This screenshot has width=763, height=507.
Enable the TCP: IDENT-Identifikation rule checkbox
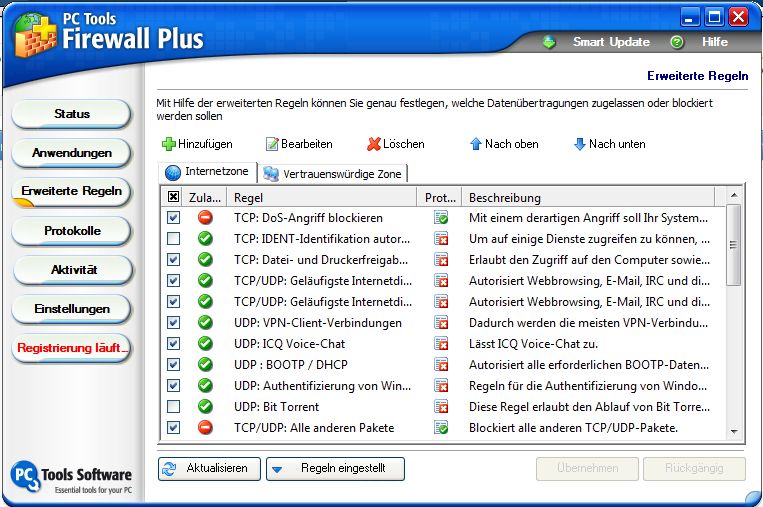pyautogui.click(x=173, y=238)
